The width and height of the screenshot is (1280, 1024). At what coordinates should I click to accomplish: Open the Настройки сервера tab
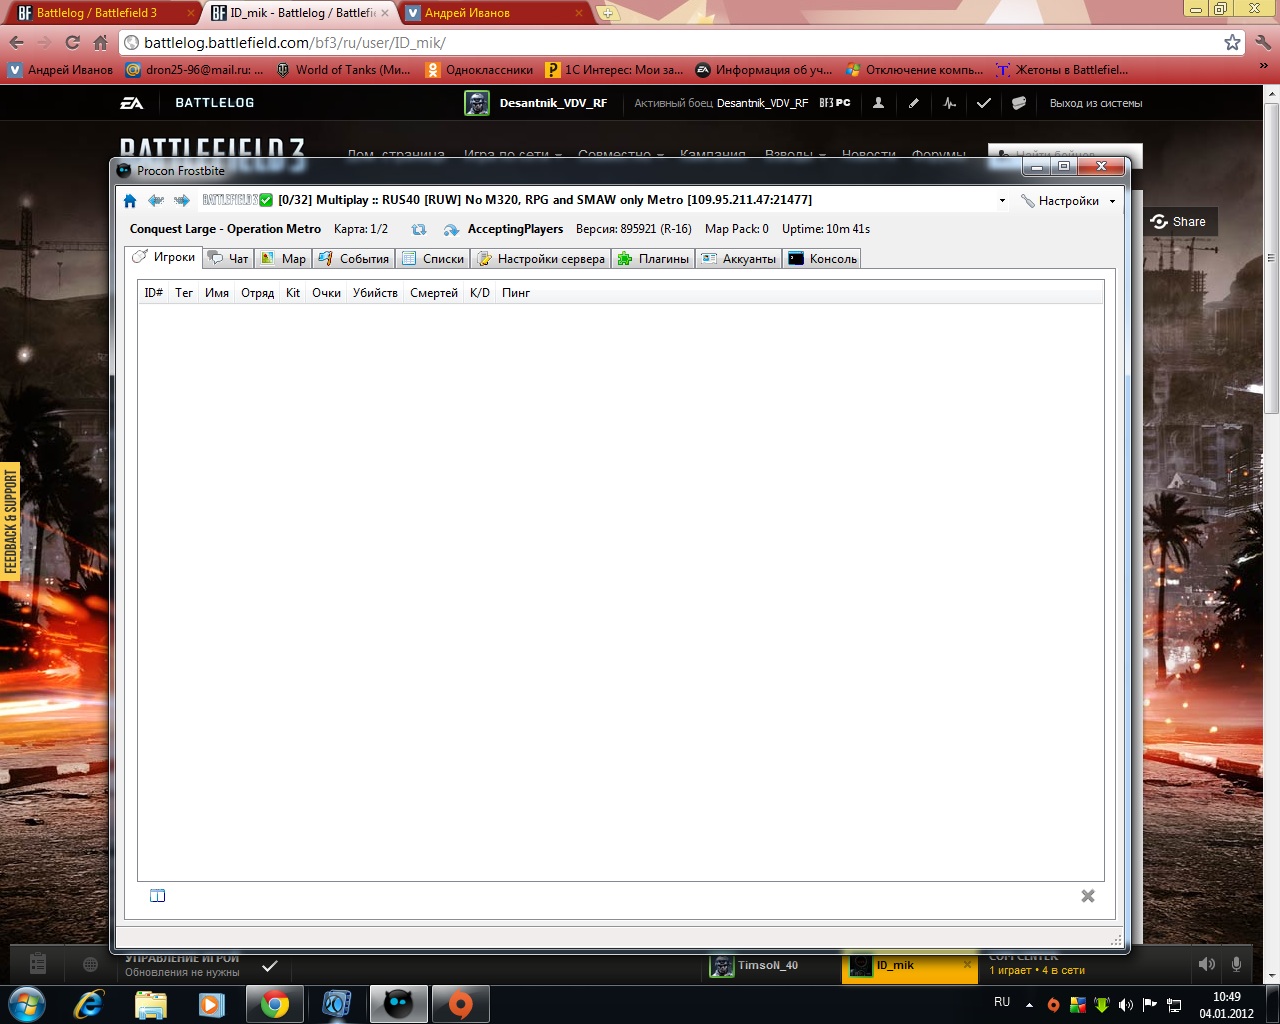click(x=541, y=258)
